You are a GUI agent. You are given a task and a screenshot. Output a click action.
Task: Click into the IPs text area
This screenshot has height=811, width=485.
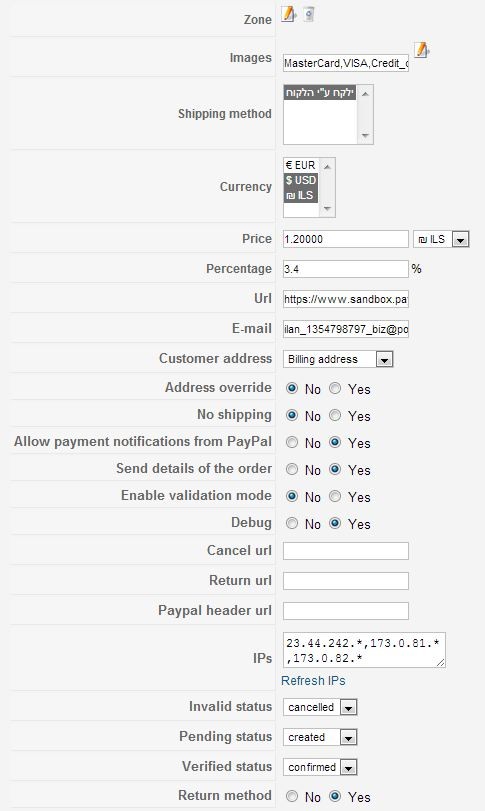pyautogui.click(x=364, y=650)
